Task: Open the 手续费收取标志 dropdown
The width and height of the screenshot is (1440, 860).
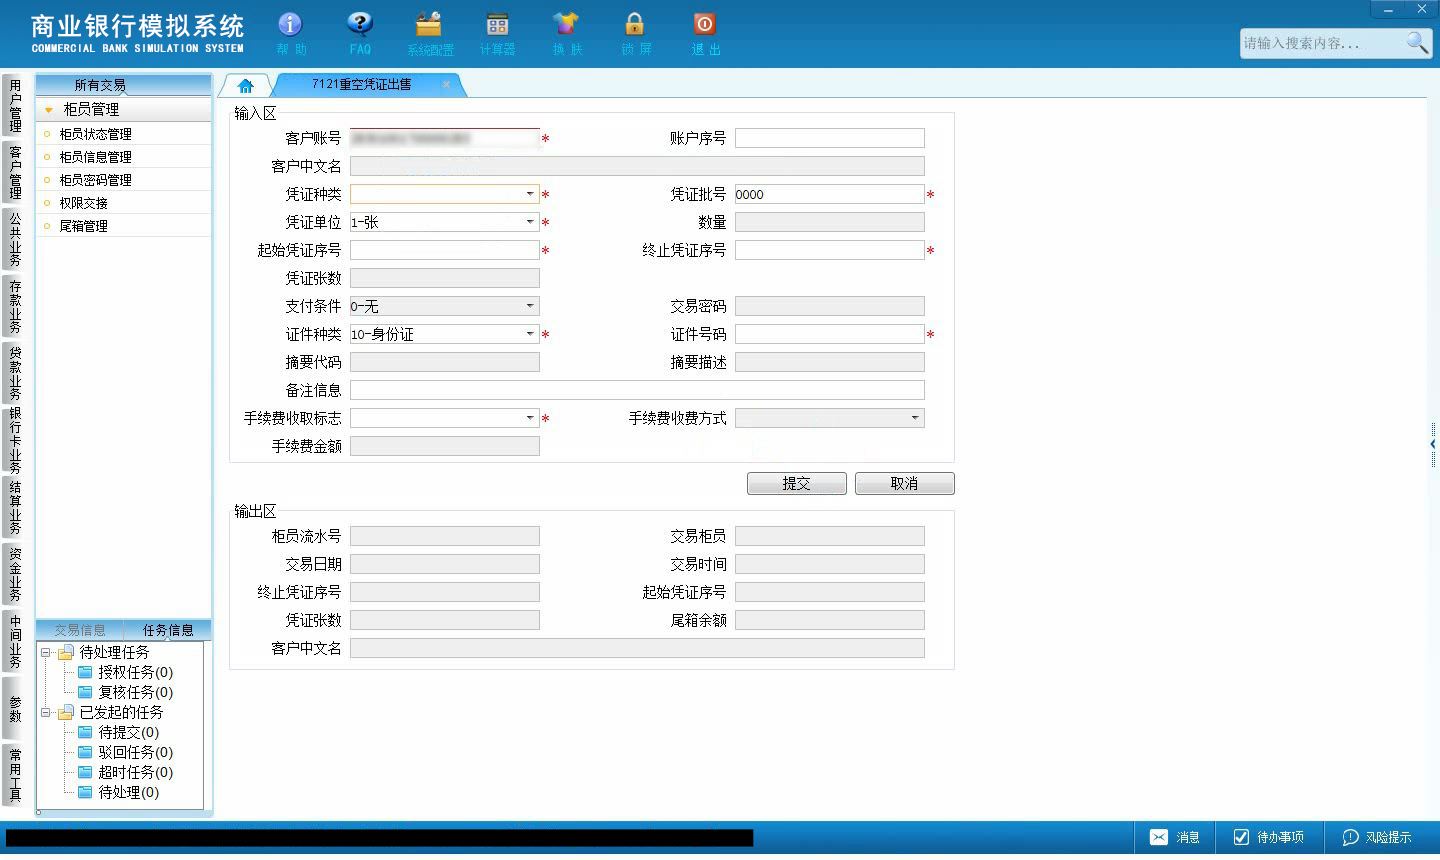Action: coord(530,418)
